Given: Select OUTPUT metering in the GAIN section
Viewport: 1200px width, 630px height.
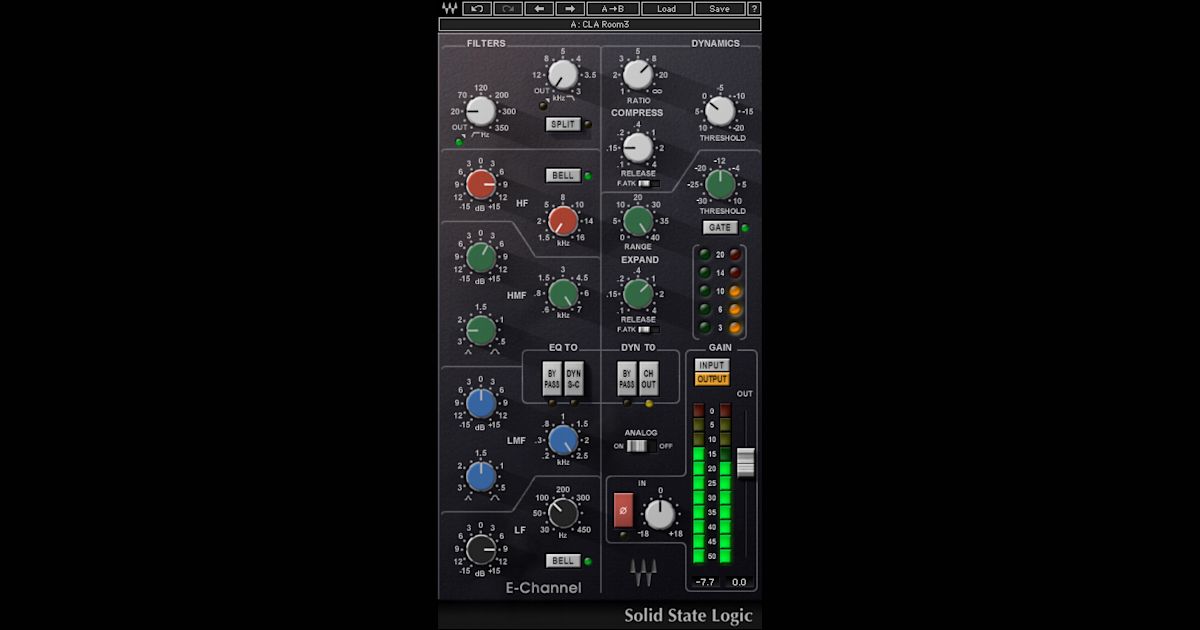Looking at the screenshot, I should click(712, 379).
